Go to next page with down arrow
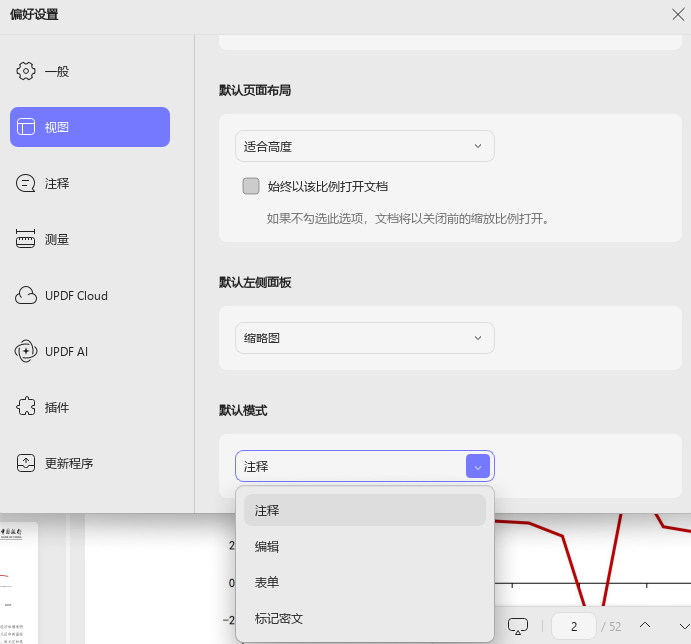The width and height of the screenshot is (691, 644). [x=684, y=626]
